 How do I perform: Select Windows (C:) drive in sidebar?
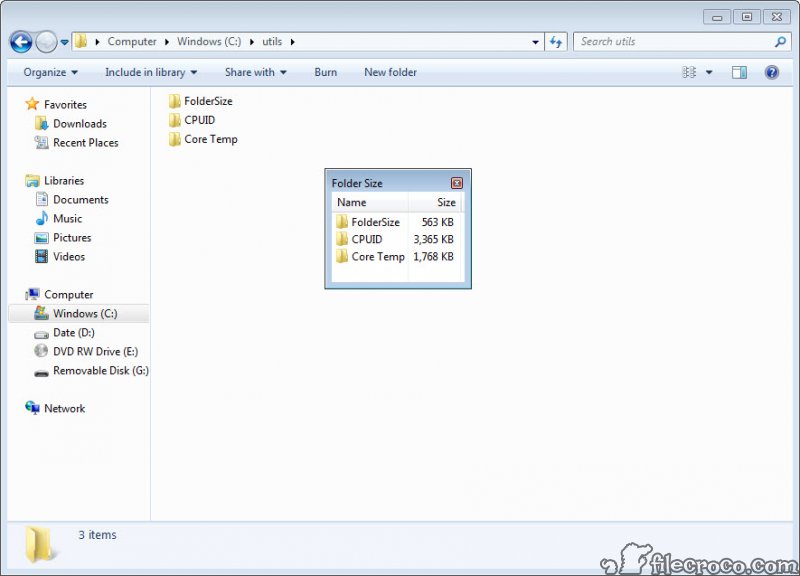pyautogui.click(x=79, y=313)
